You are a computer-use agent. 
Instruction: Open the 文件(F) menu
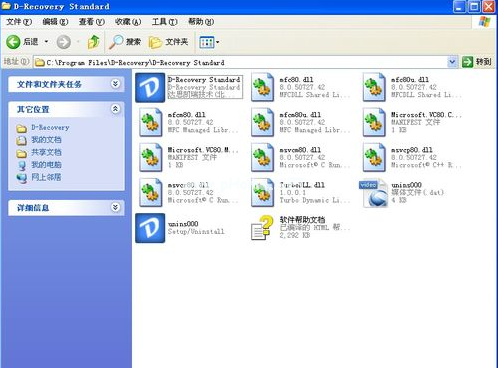[x=19, y=22]
